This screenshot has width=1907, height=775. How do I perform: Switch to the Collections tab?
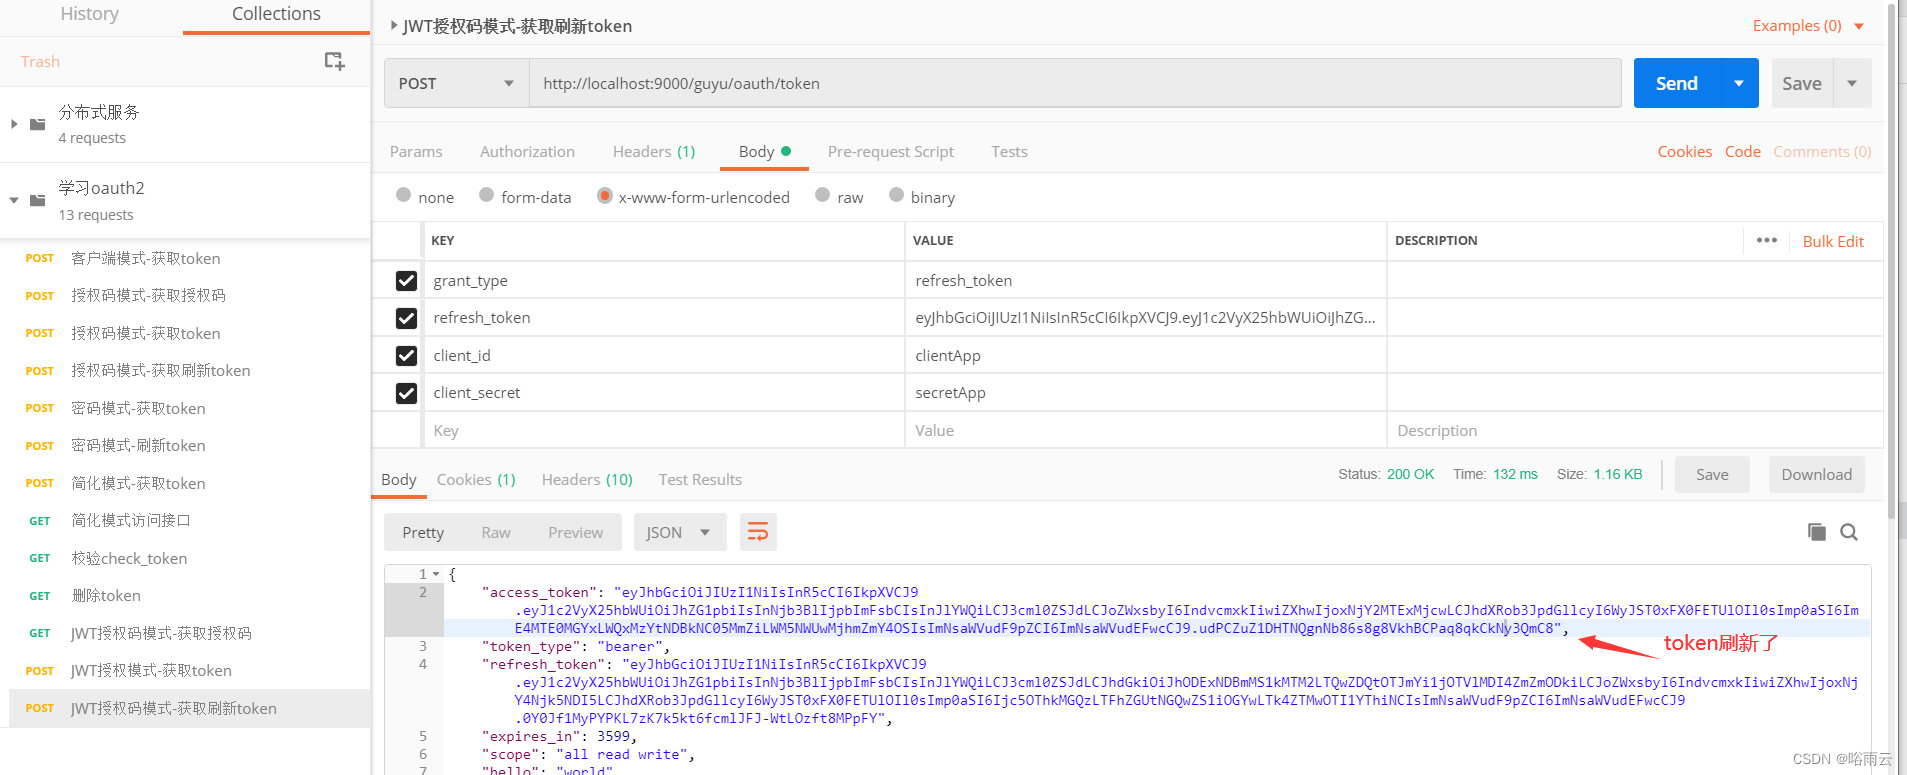tap(276, 14)
